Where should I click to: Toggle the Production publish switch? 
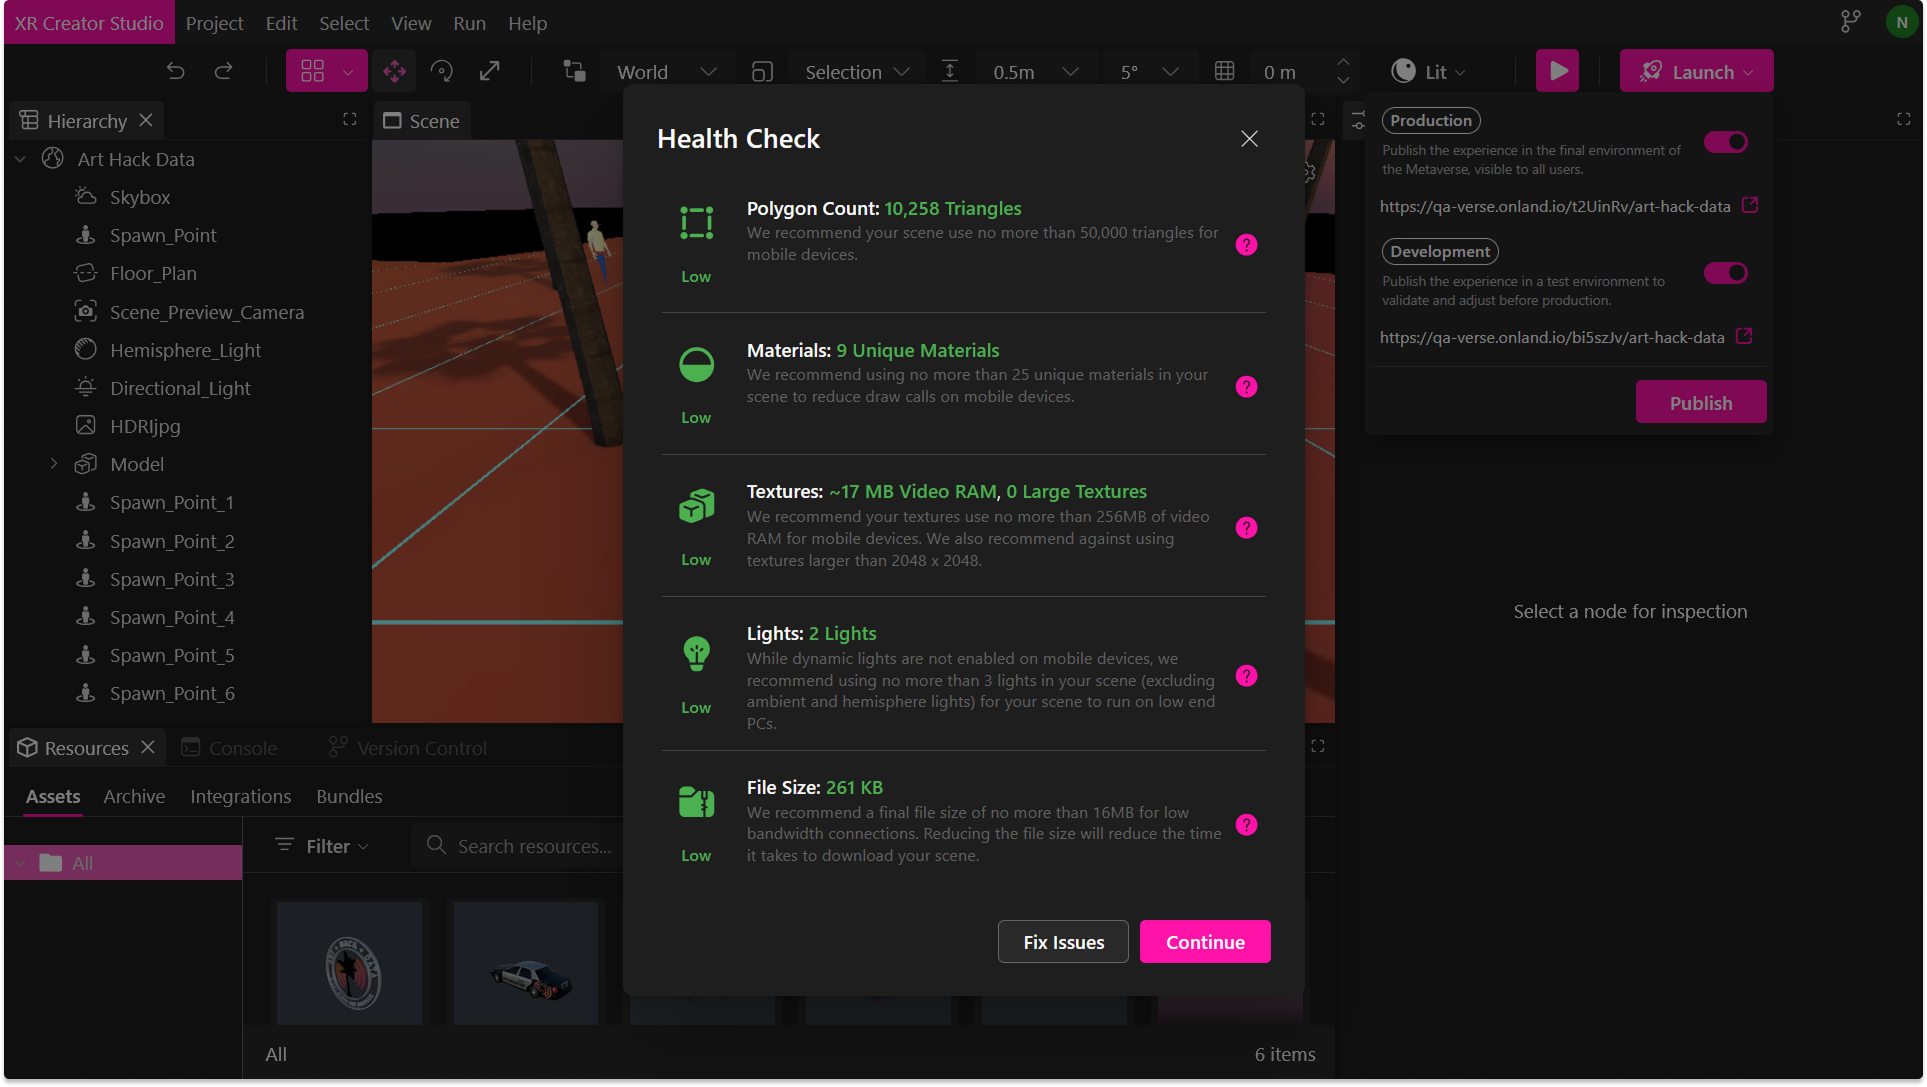tap(1726, 142)
